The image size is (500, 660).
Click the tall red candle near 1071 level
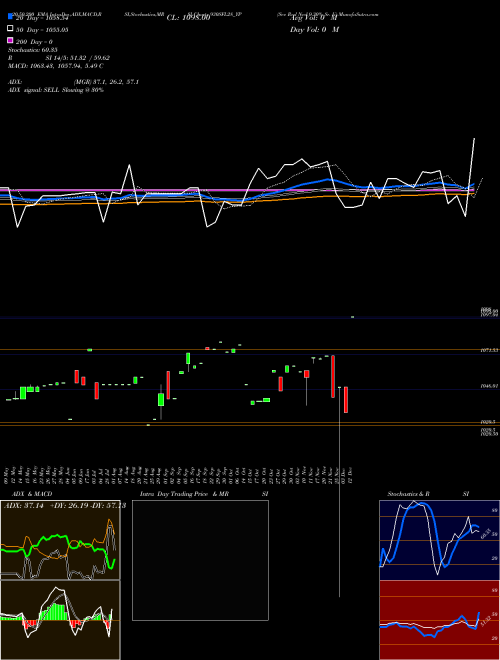pos(333,376)
